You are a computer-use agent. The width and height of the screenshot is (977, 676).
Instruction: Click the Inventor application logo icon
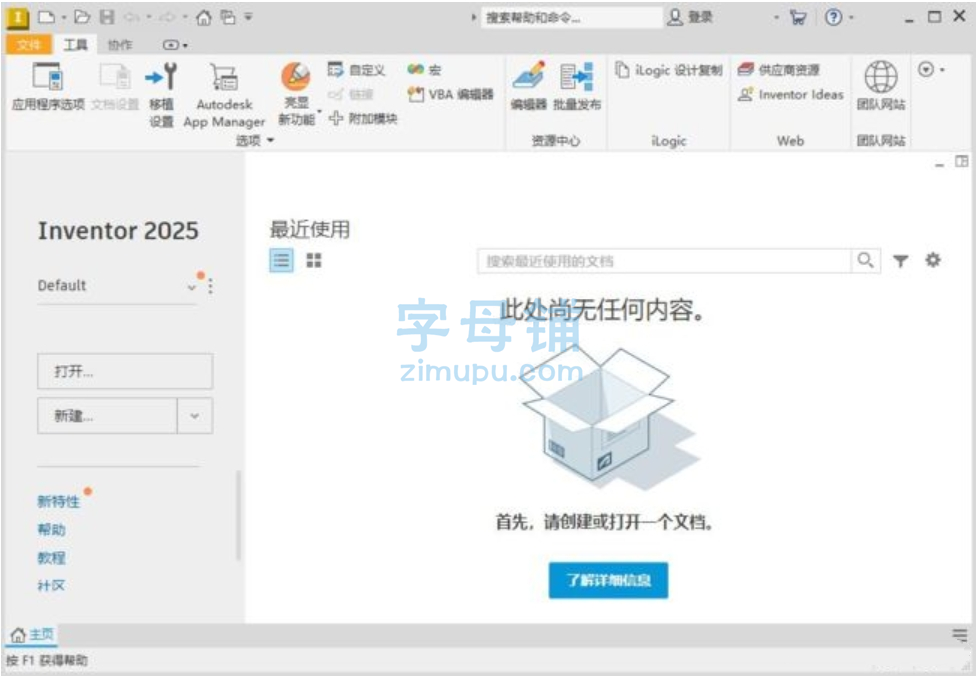click(17, 17)
